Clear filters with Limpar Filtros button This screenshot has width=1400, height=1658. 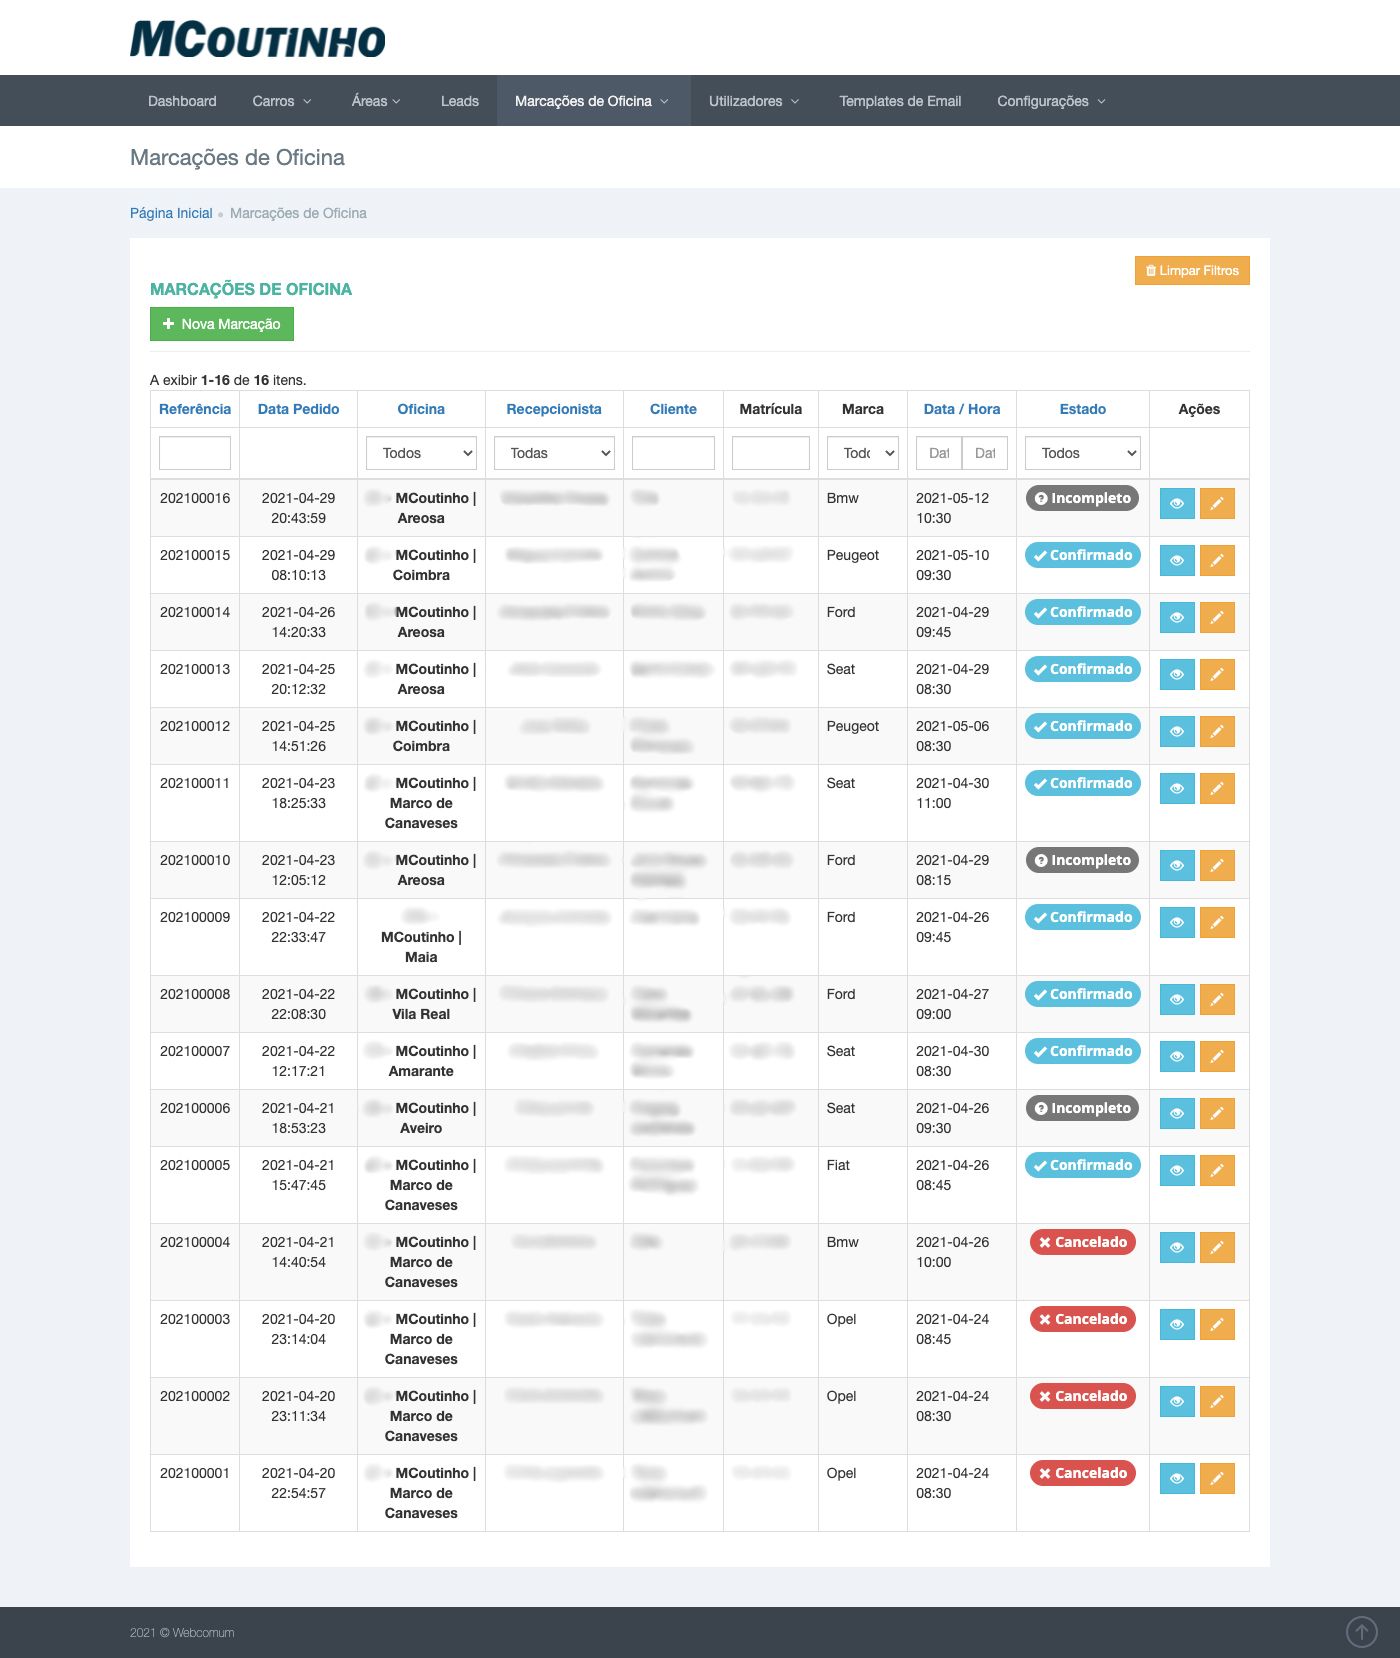click(x=1192, y=271)
